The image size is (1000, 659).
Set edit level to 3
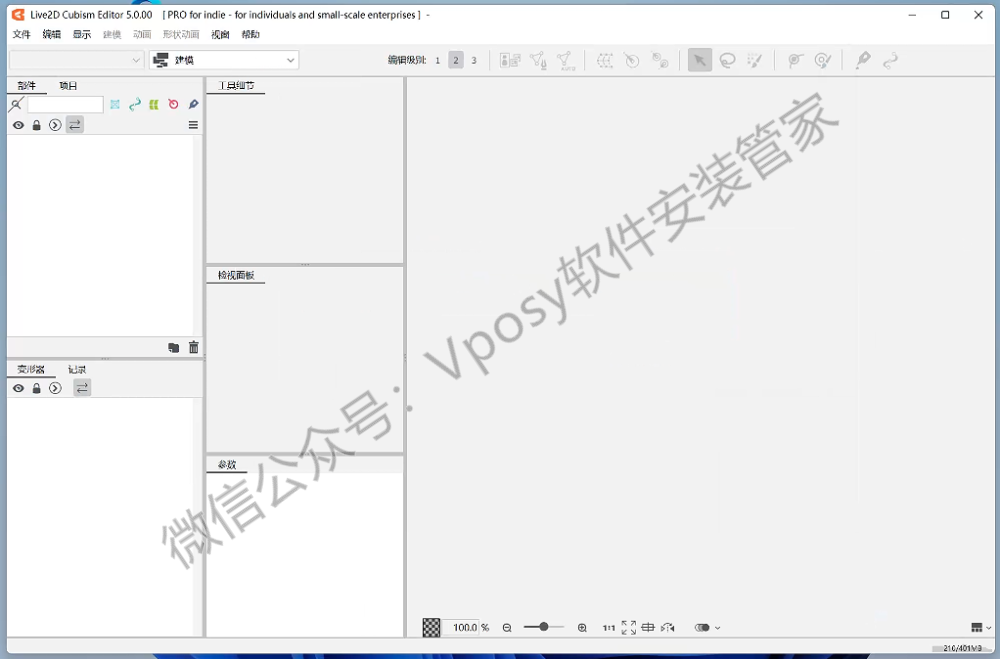point(474,61)
